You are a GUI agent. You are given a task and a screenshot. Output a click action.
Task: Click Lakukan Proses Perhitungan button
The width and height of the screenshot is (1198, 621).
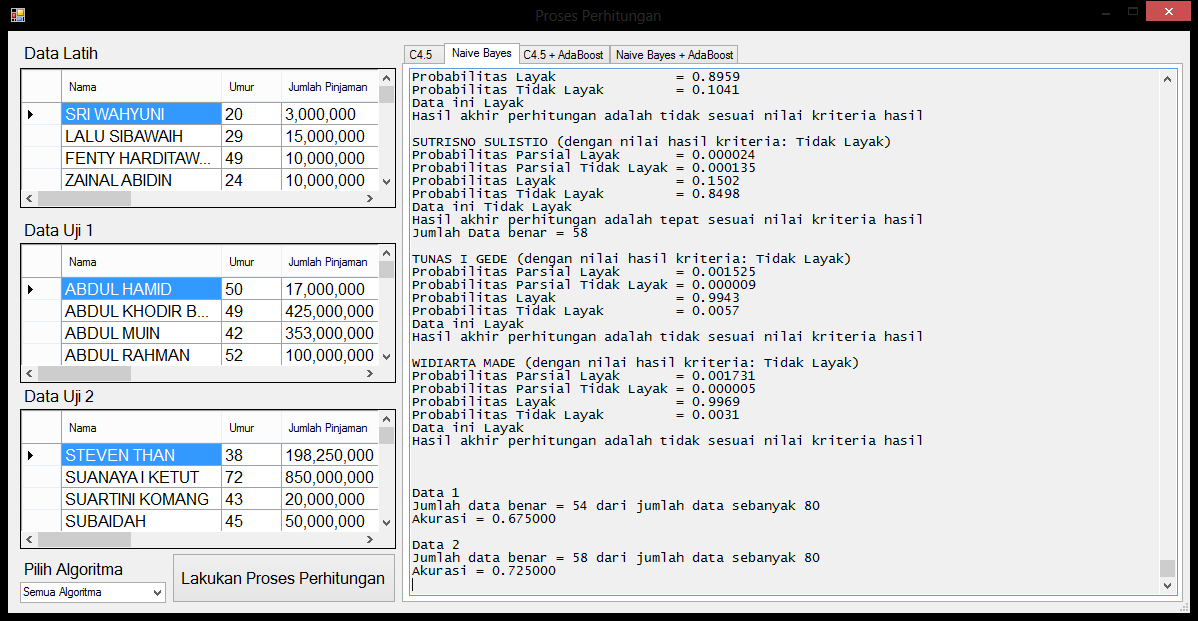click(x=283, y=578)
